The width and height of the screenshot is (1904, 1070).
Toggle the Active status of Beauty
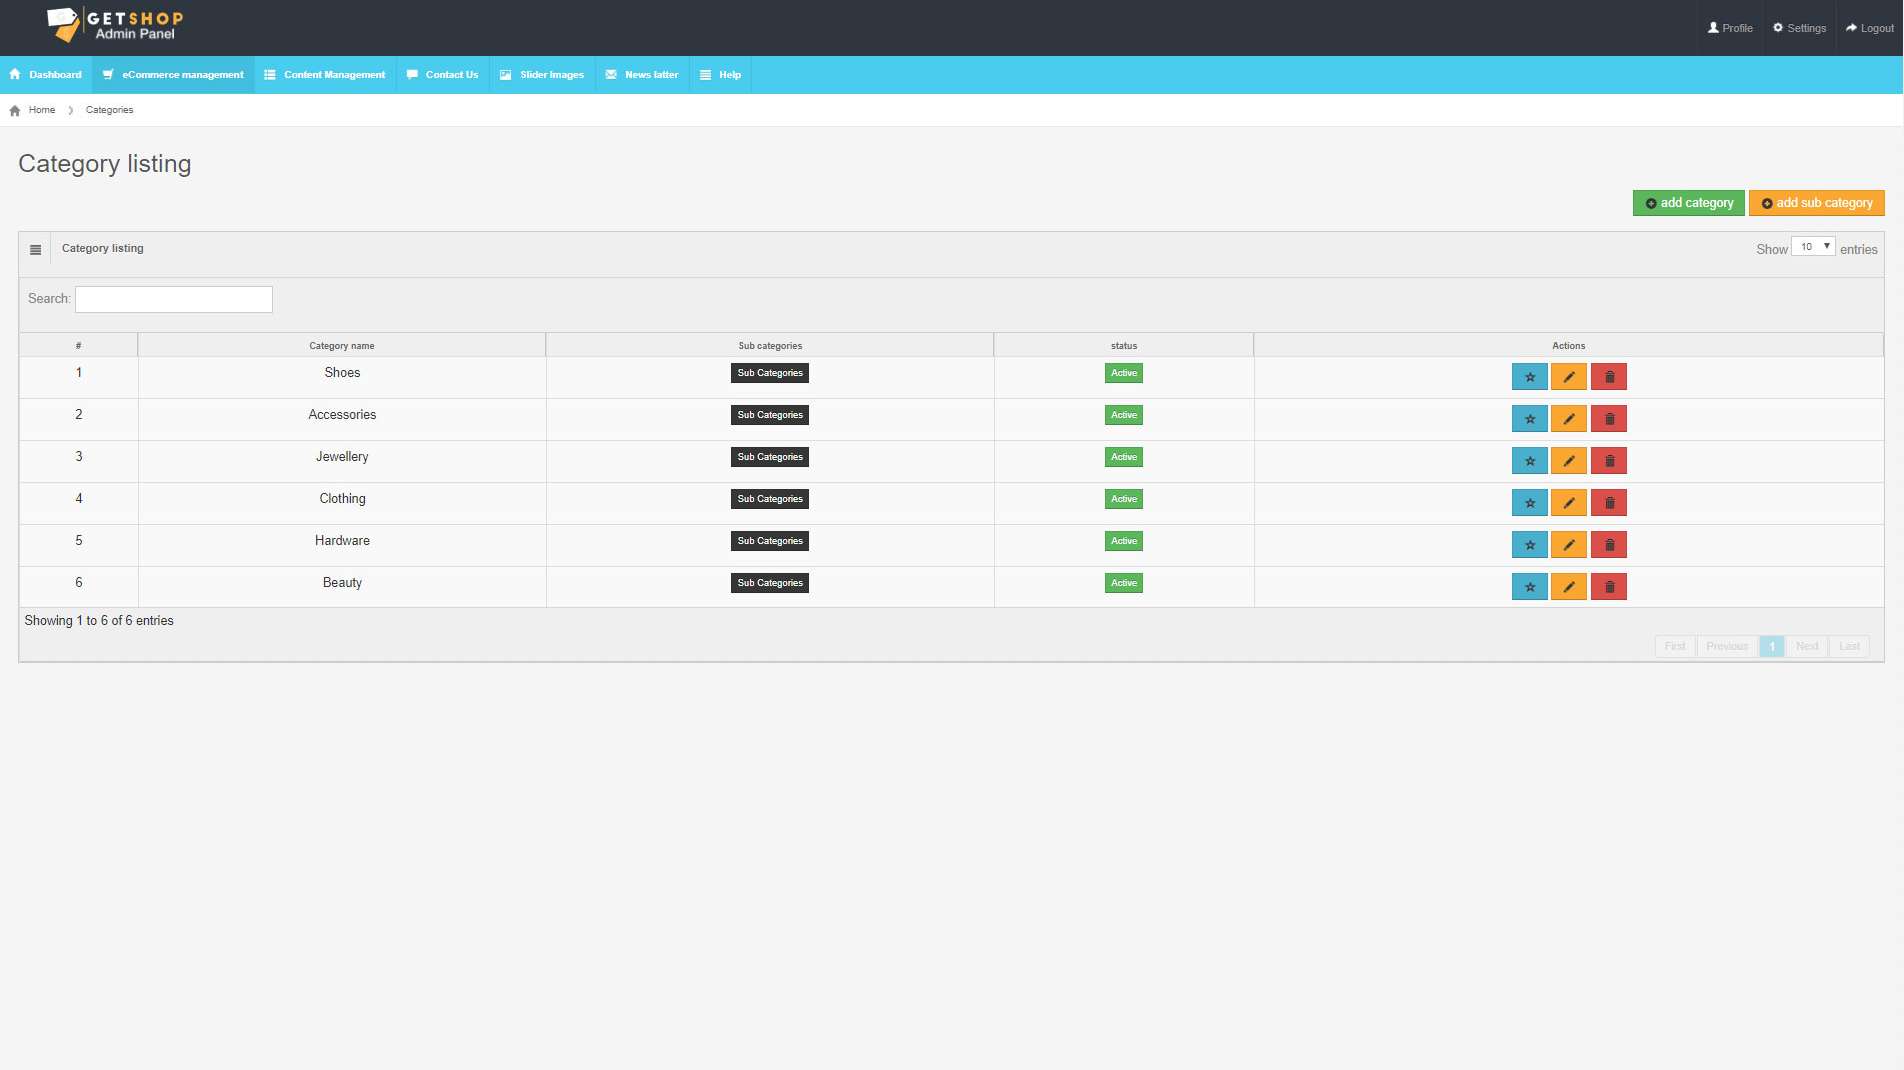[1123, 583]
